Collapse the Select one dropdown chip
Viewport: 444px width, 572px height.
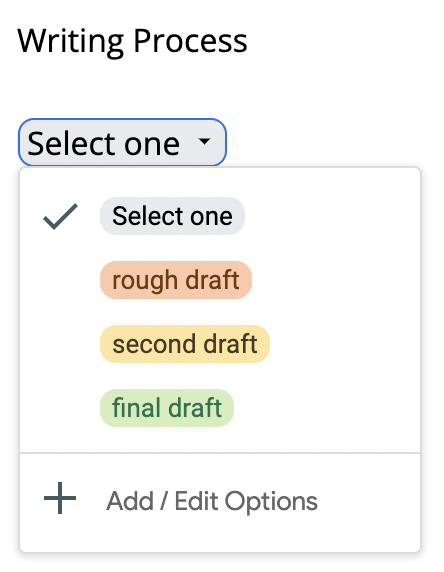tap(123, 142)
